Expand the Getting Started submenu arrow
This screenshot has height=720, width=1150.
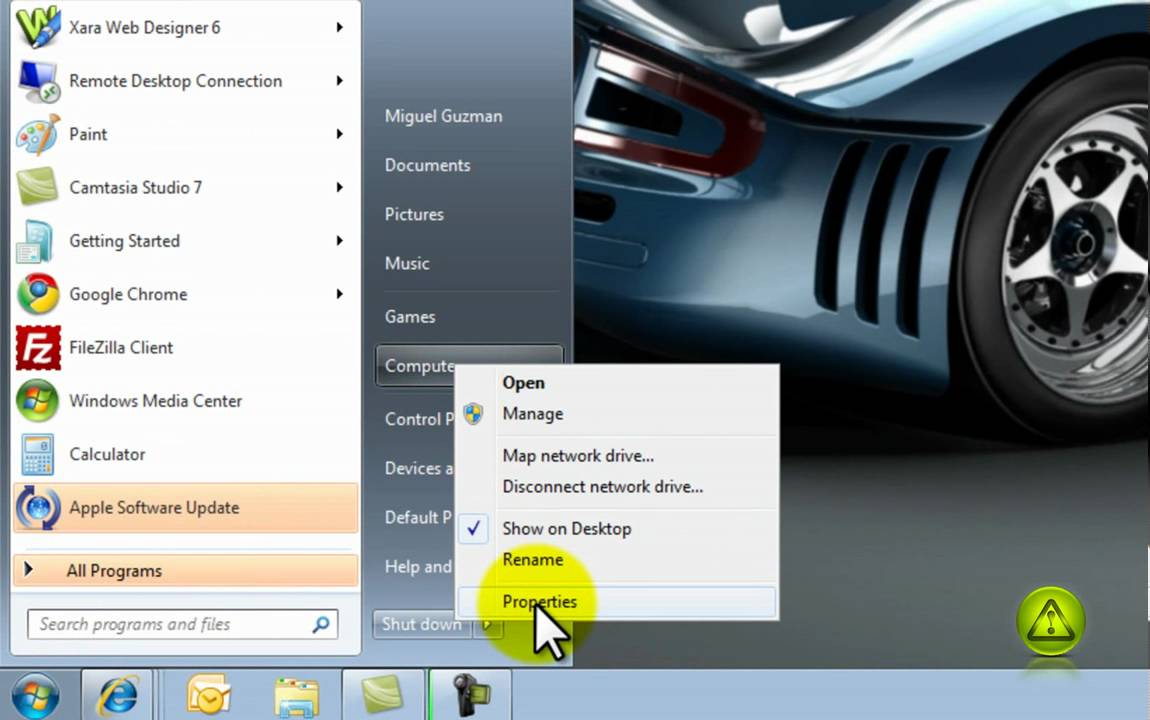coord(340,240)
